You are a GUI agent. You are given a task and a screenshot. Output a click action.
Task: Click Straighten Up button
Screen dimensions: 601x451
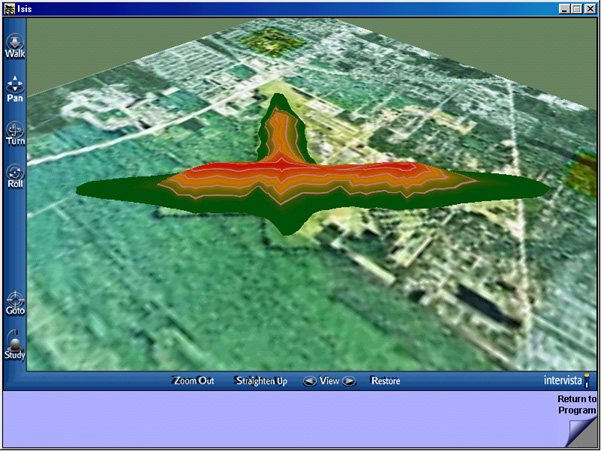(261, 380)
